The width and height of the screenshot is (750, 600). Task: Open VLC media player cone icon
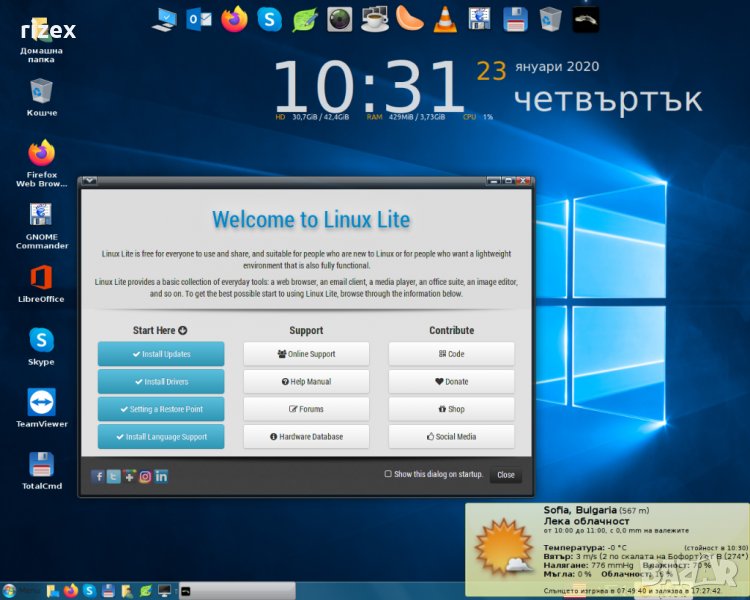tap(445, 18)
